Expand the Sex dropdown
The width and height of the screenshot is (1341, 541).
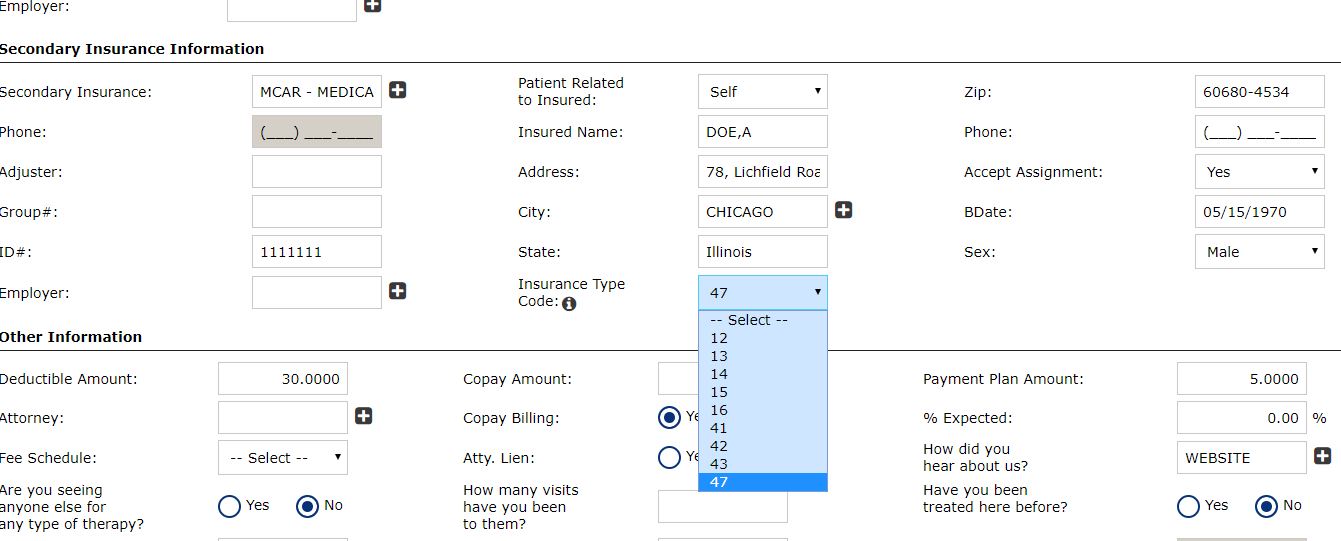1259,252
